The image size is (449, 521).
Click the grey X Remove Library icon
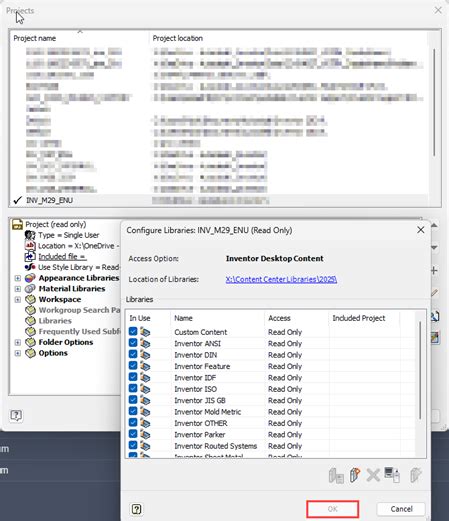coord(373,475)
